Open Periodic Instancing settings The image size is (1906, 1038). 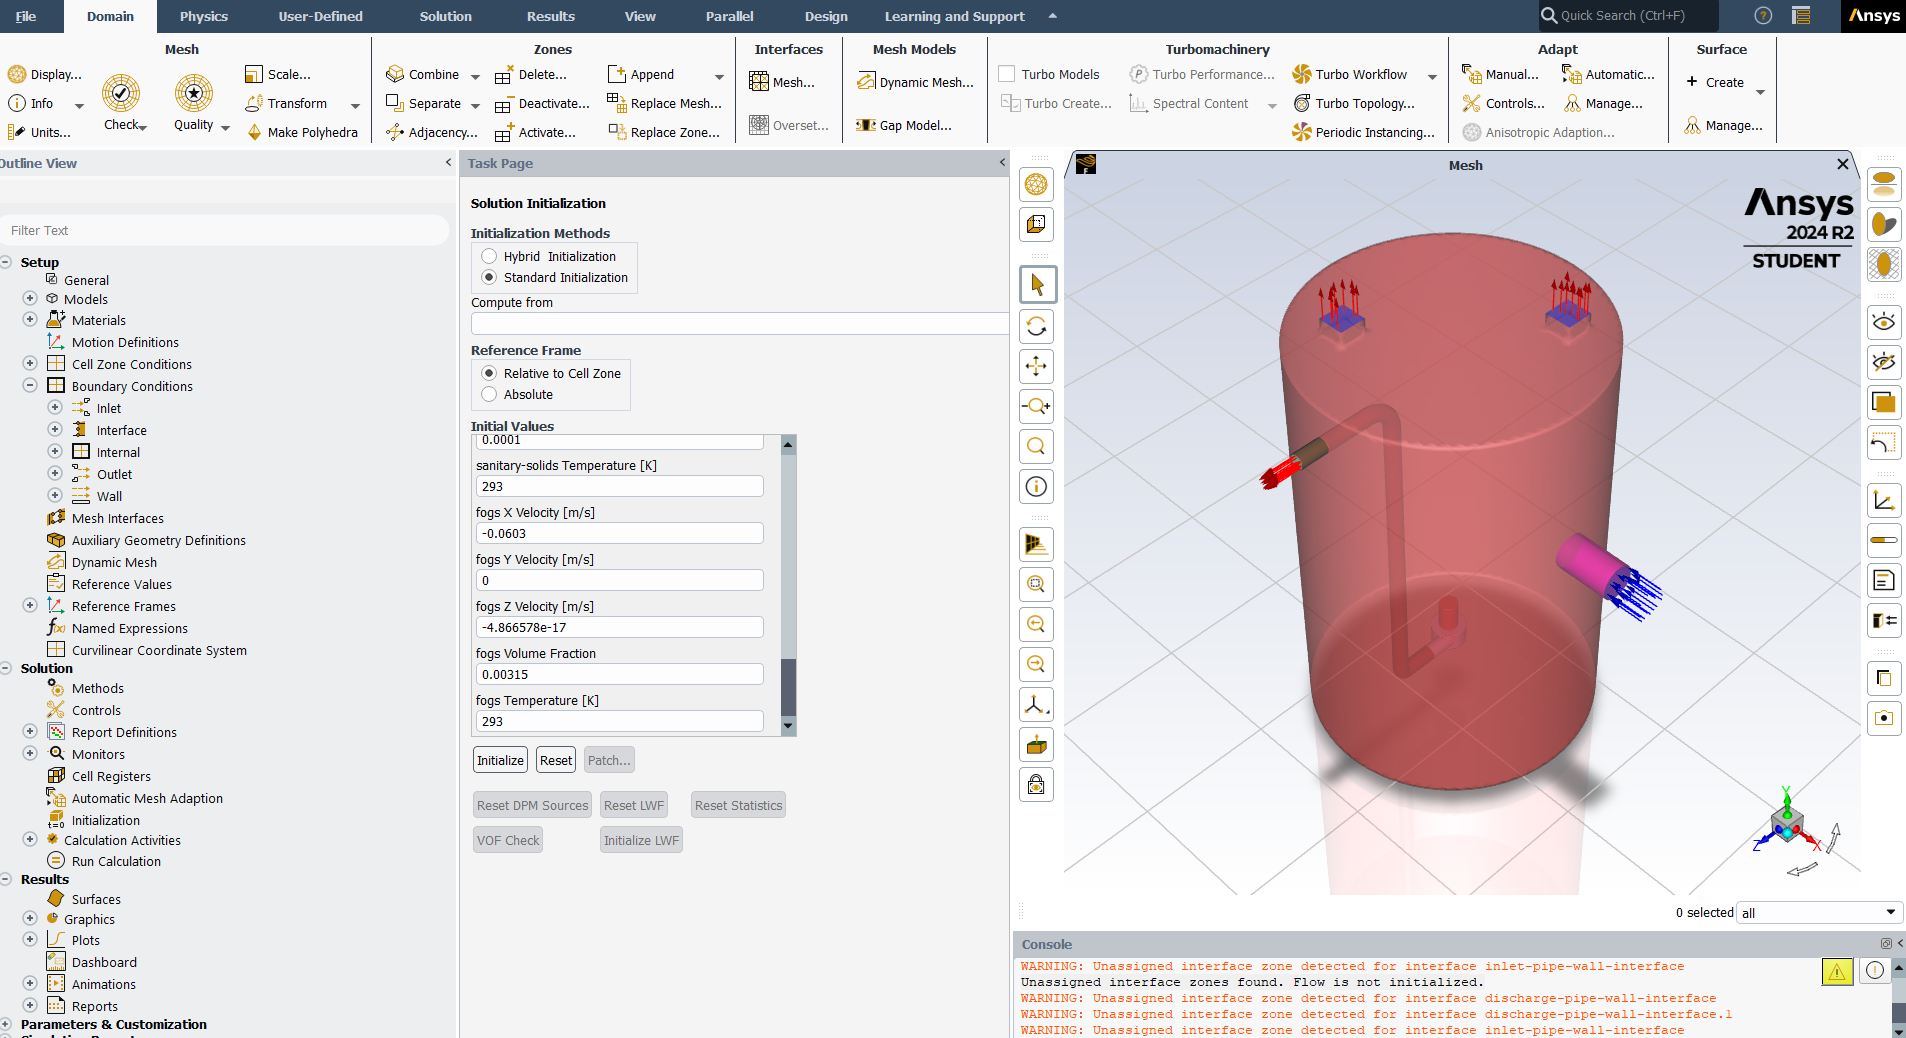click(1363, 132)
